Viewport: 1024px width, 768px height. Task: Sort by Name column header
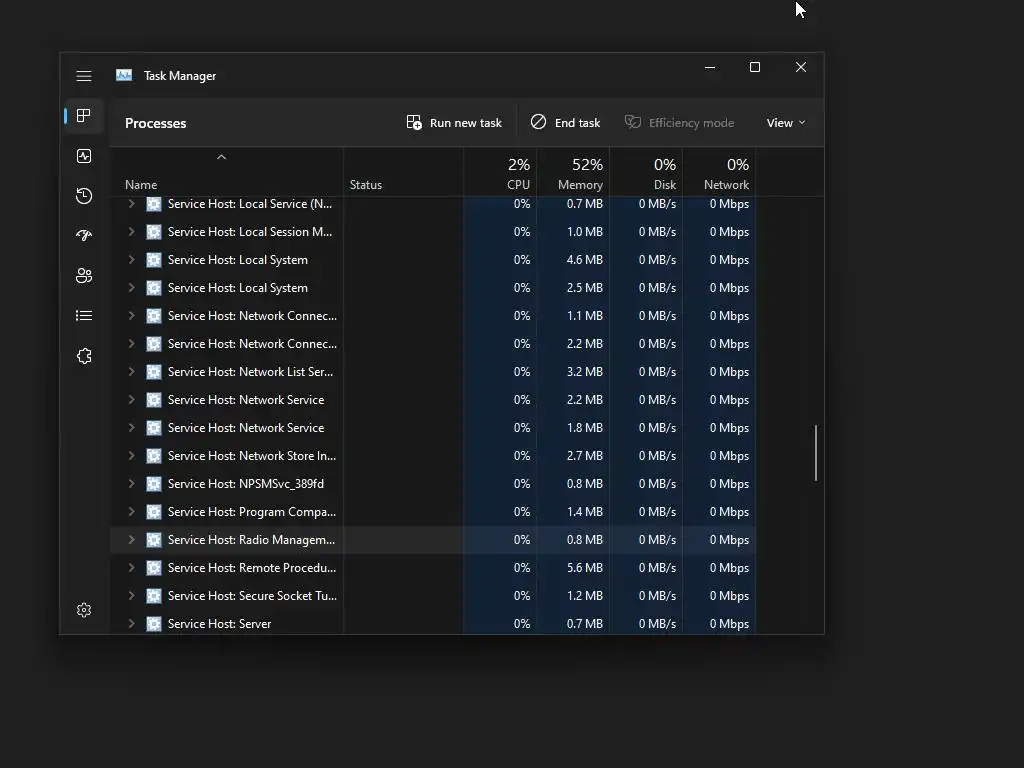[x=226, y=172]
